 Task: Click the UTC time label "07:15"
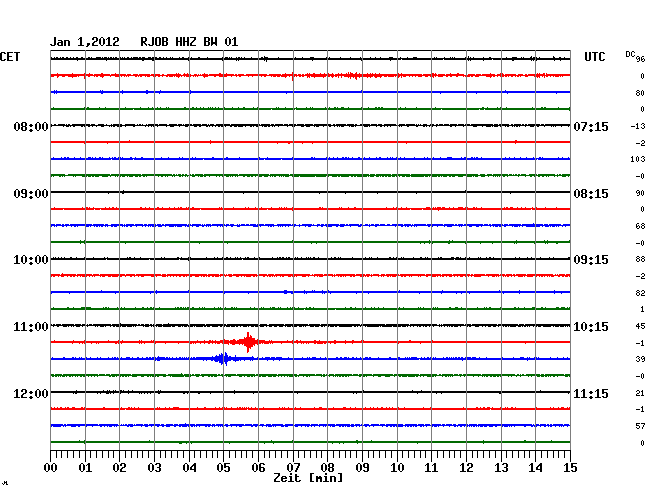(591, 126)
